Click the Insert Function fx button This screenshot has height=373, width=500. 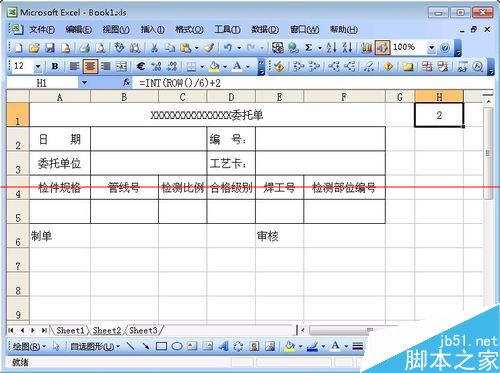(x=126, y=82)
